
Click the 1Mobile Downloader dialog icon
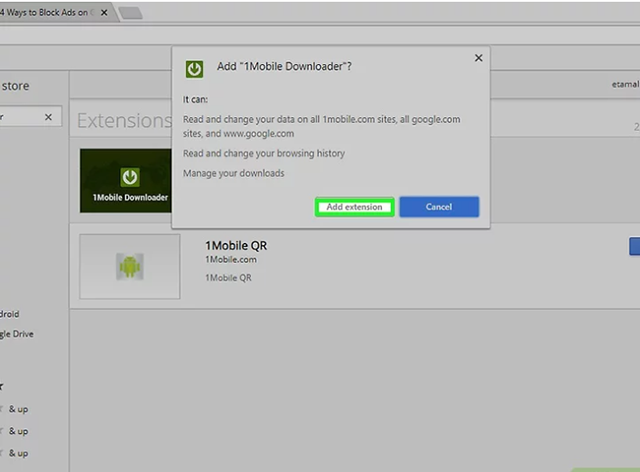(x=194, y=69)
